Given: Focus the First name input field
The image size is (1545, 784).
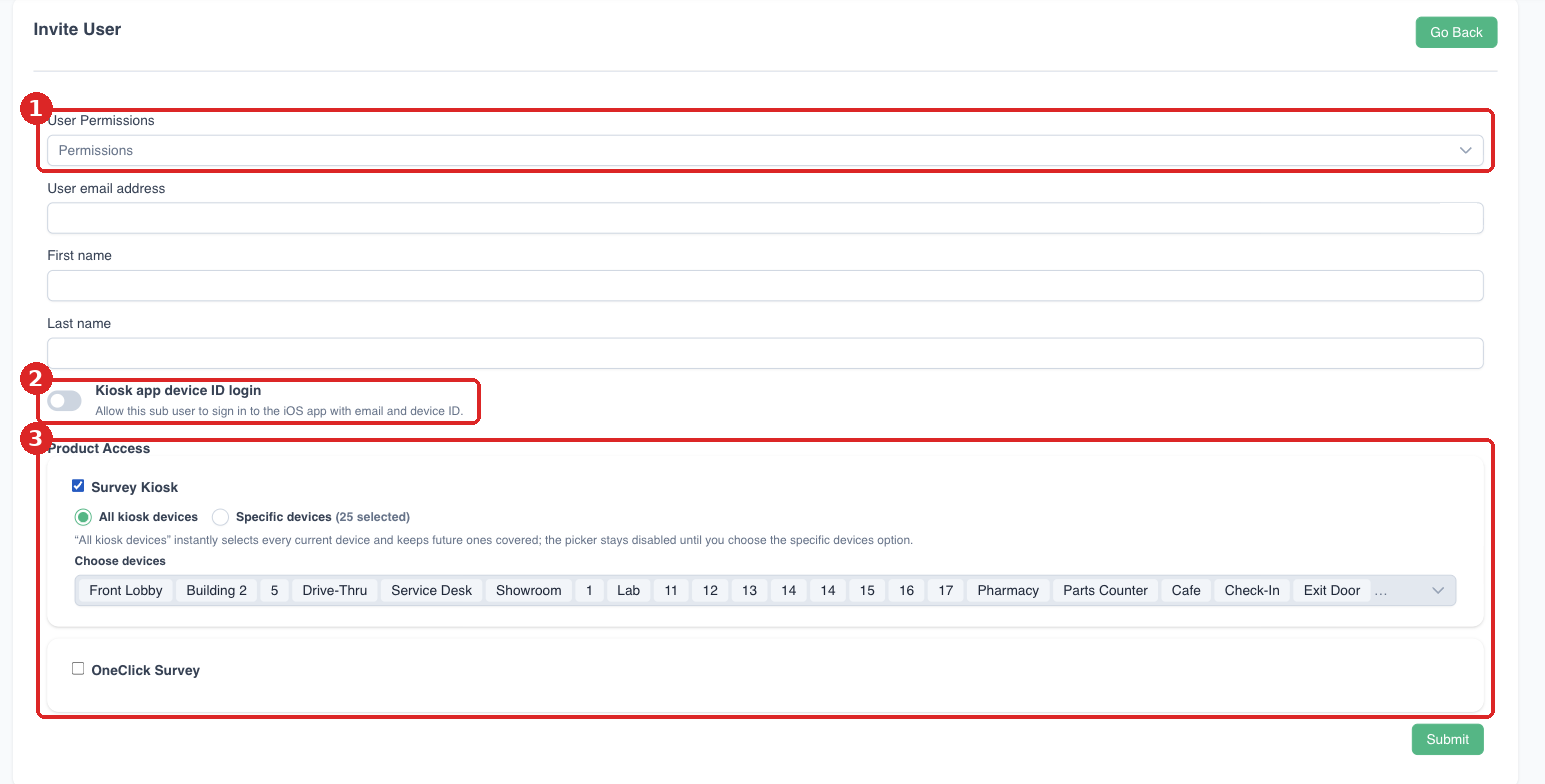Looking at the screenshot, I should pos(765,286).
